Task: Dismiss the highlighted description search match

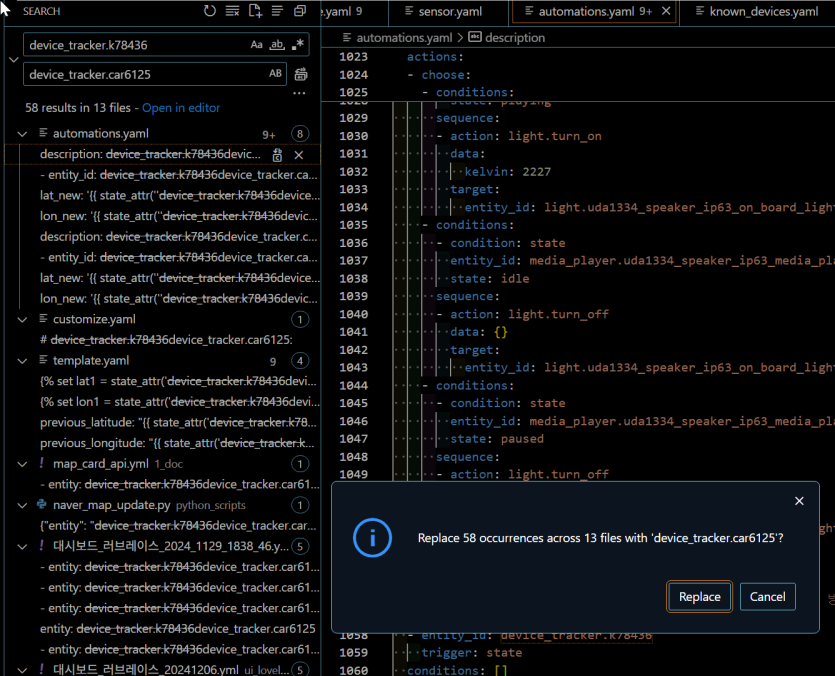Action: pos(299,155)
